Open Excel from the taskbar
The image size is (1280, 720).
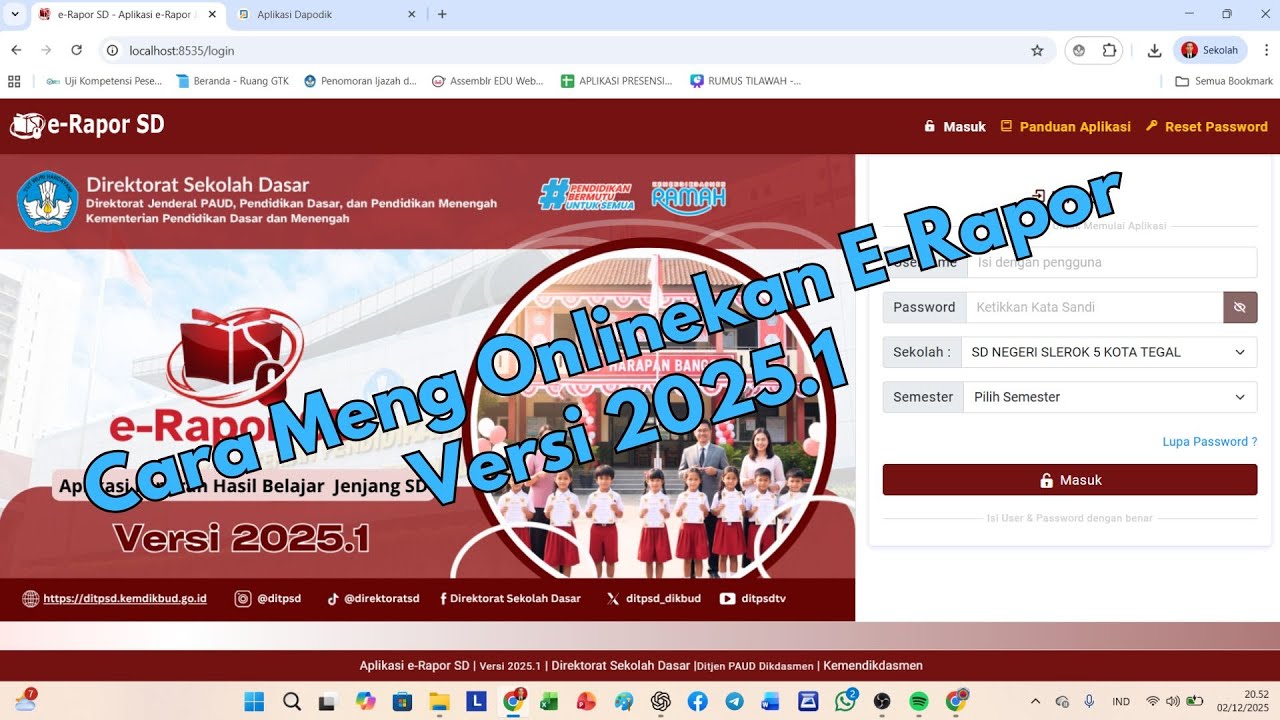[549, 701]
